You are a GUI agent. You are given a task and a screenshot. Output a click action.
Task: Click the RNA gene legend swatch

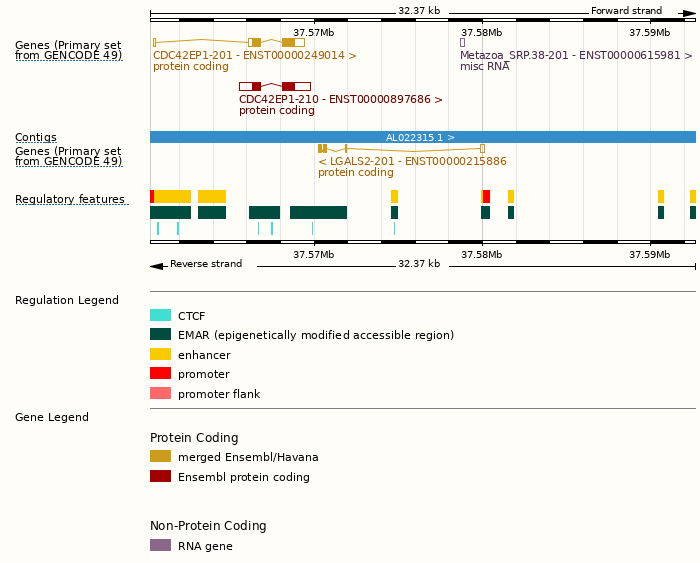[160, 545]
